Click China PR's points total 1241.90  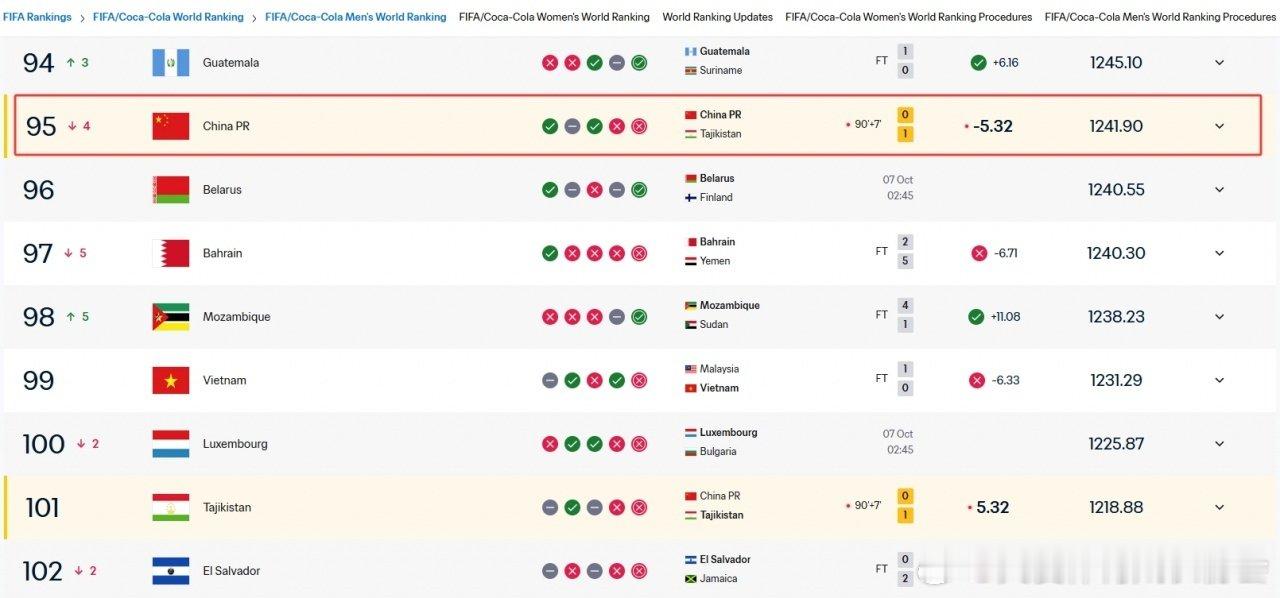tap(1116, 126)
